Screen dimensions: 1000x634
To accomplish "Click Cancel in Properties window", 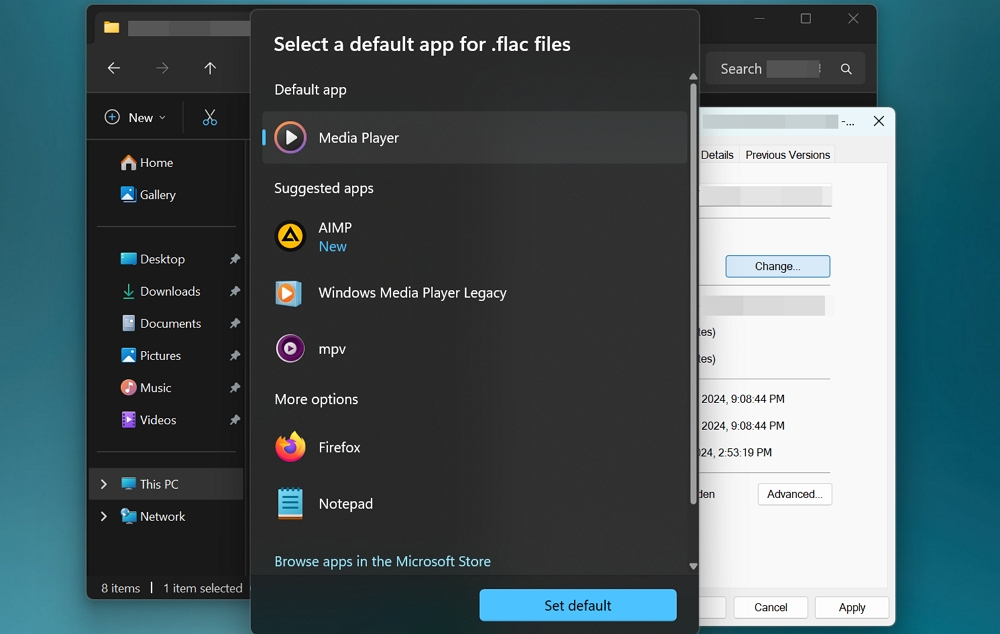I will 770,607.
